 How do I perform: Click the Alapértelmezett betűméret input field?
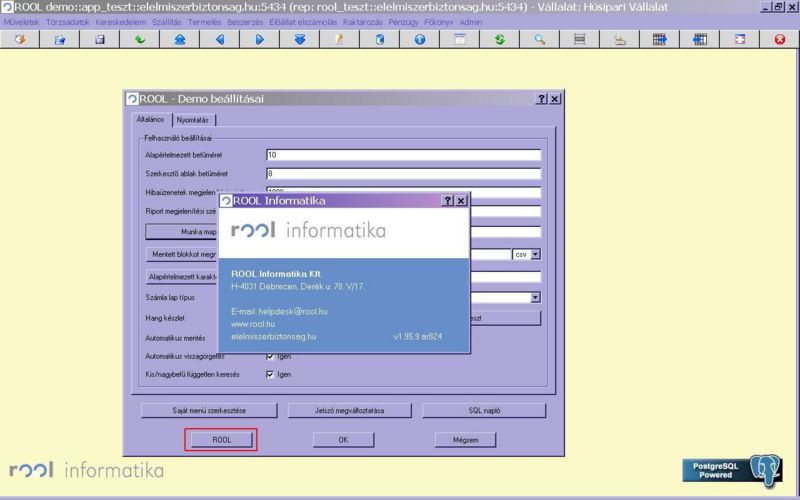pos(403,155)
